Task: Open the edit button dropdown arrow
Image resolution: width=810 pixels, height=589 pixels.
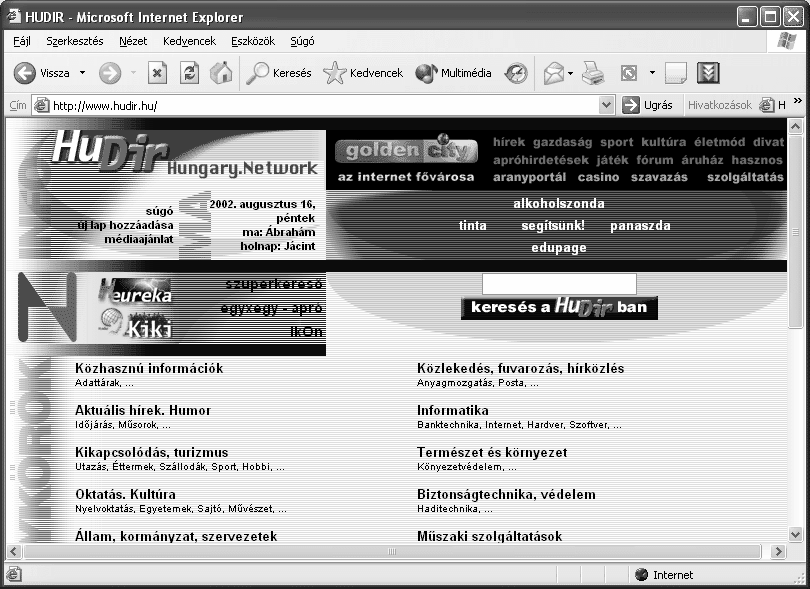Action: coord(652,73)
